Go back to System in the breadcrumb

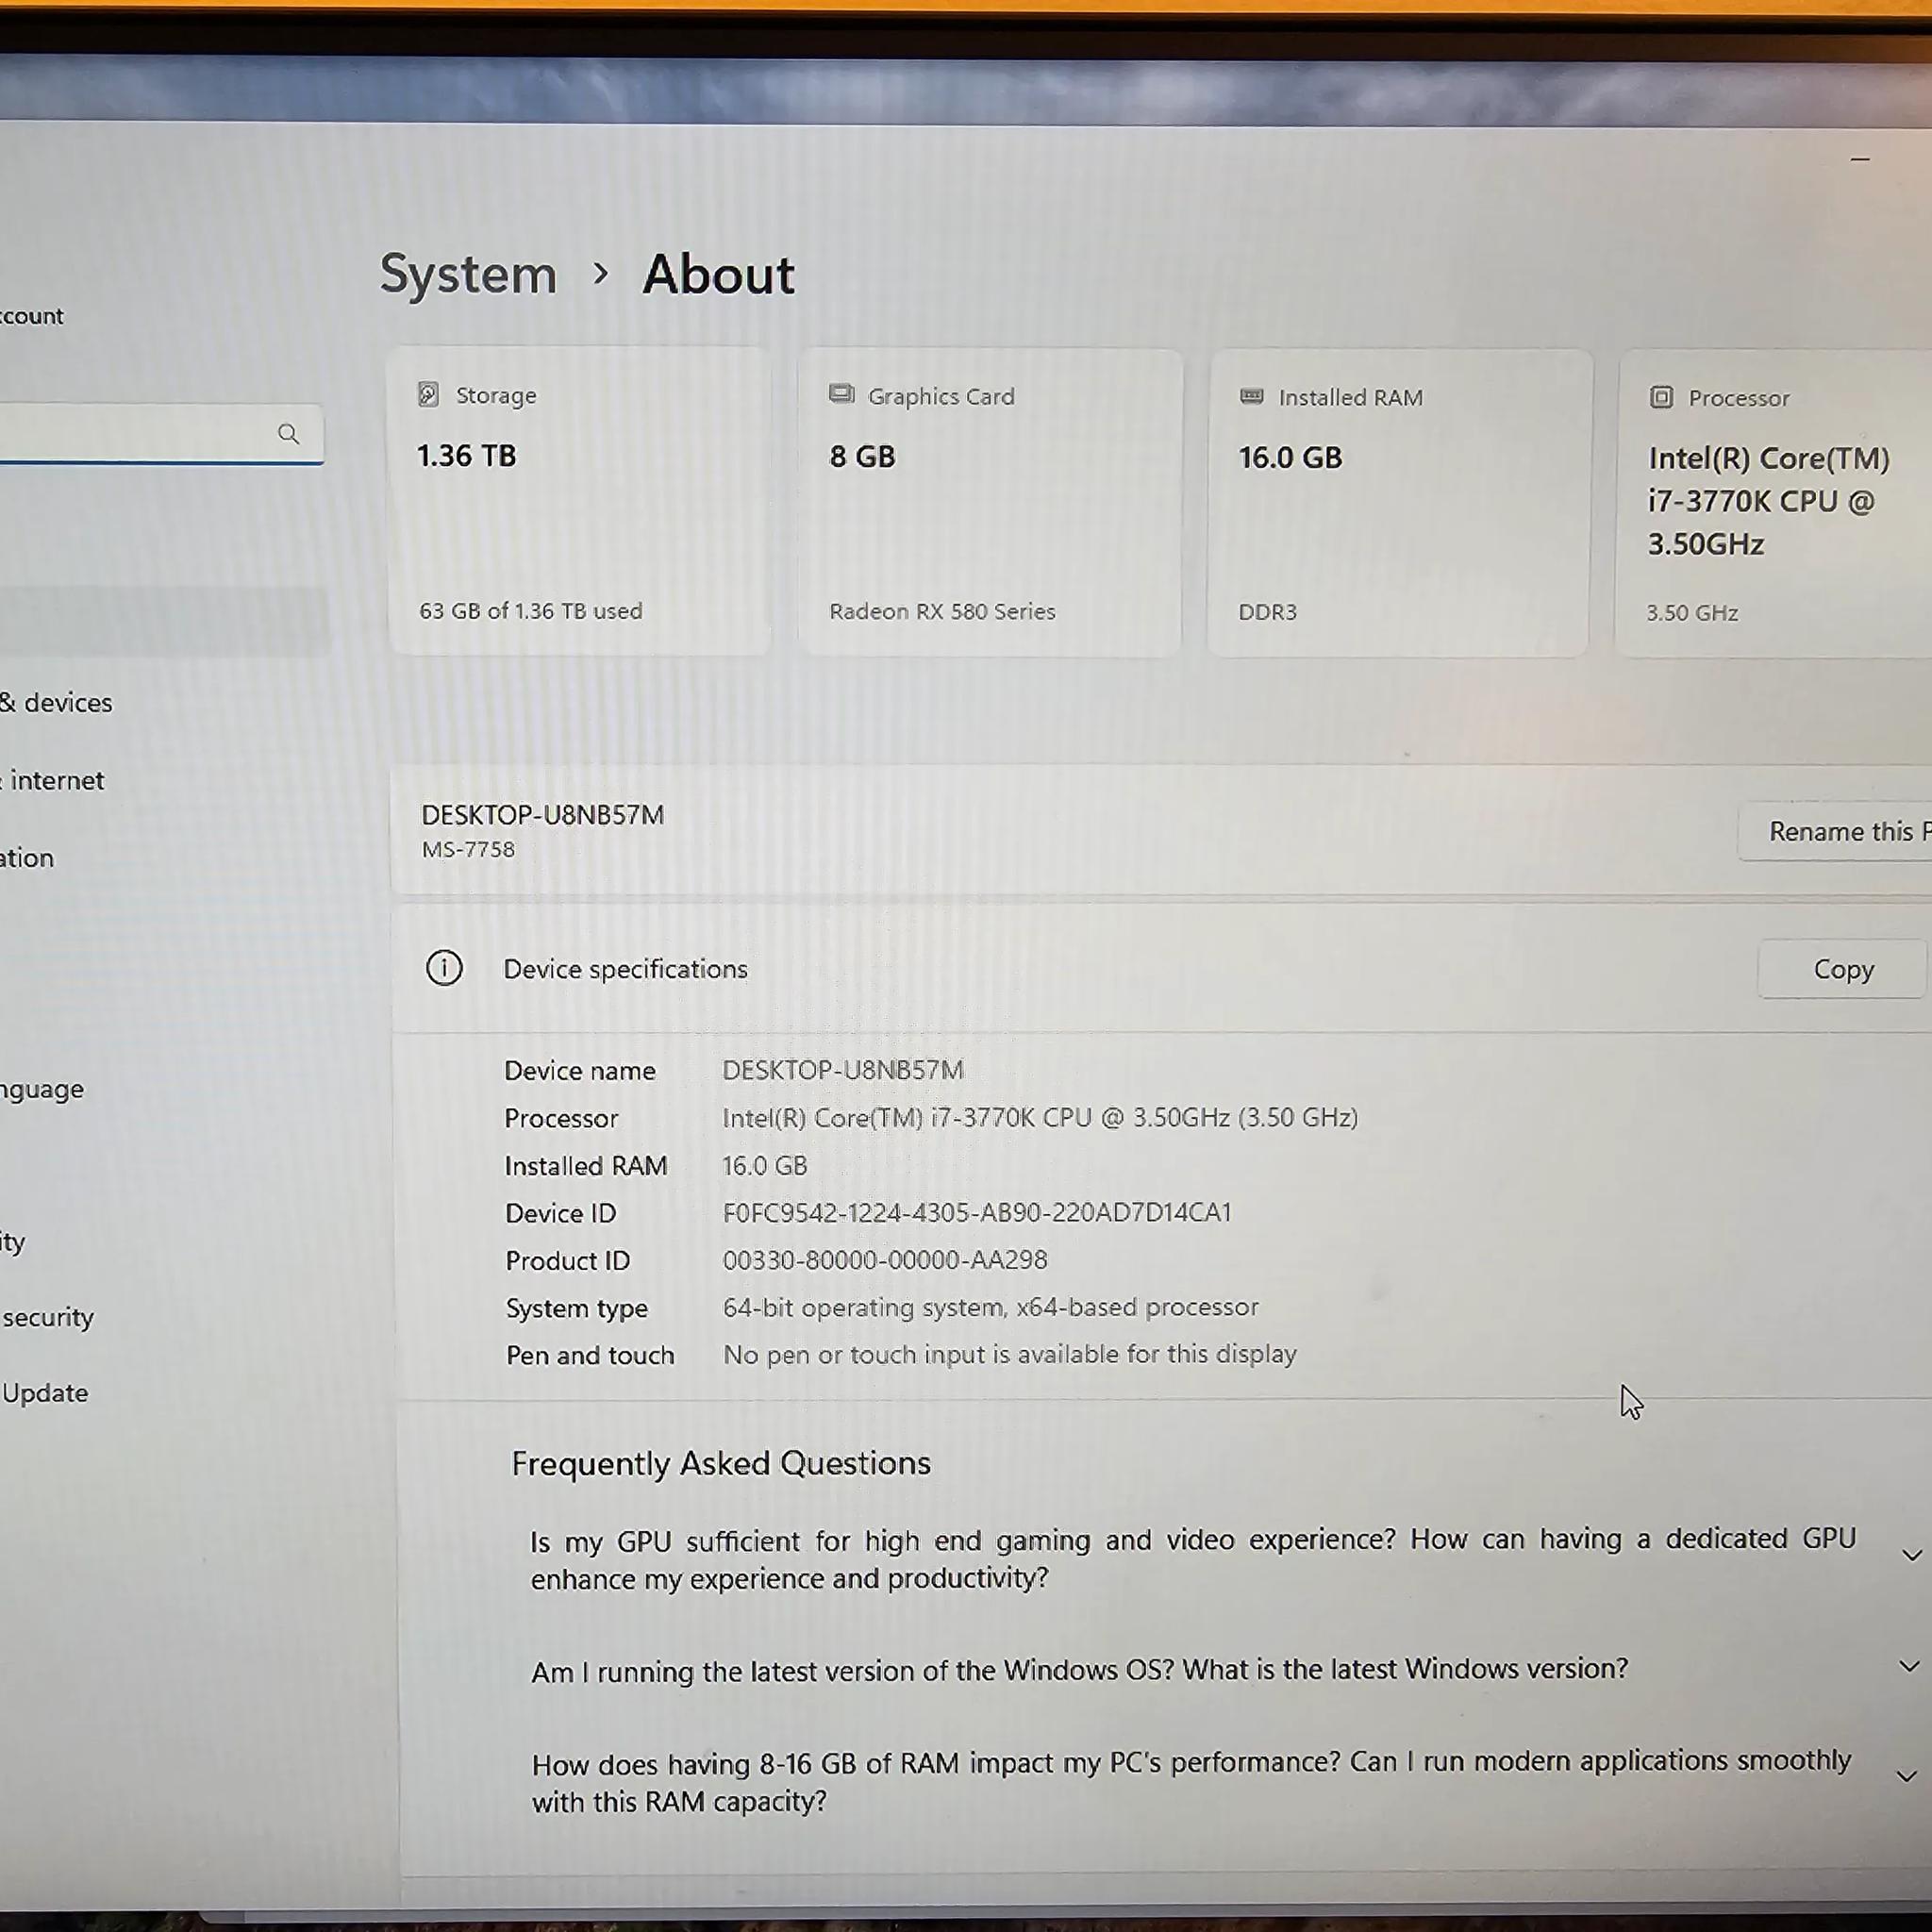[x=468, y=274]
